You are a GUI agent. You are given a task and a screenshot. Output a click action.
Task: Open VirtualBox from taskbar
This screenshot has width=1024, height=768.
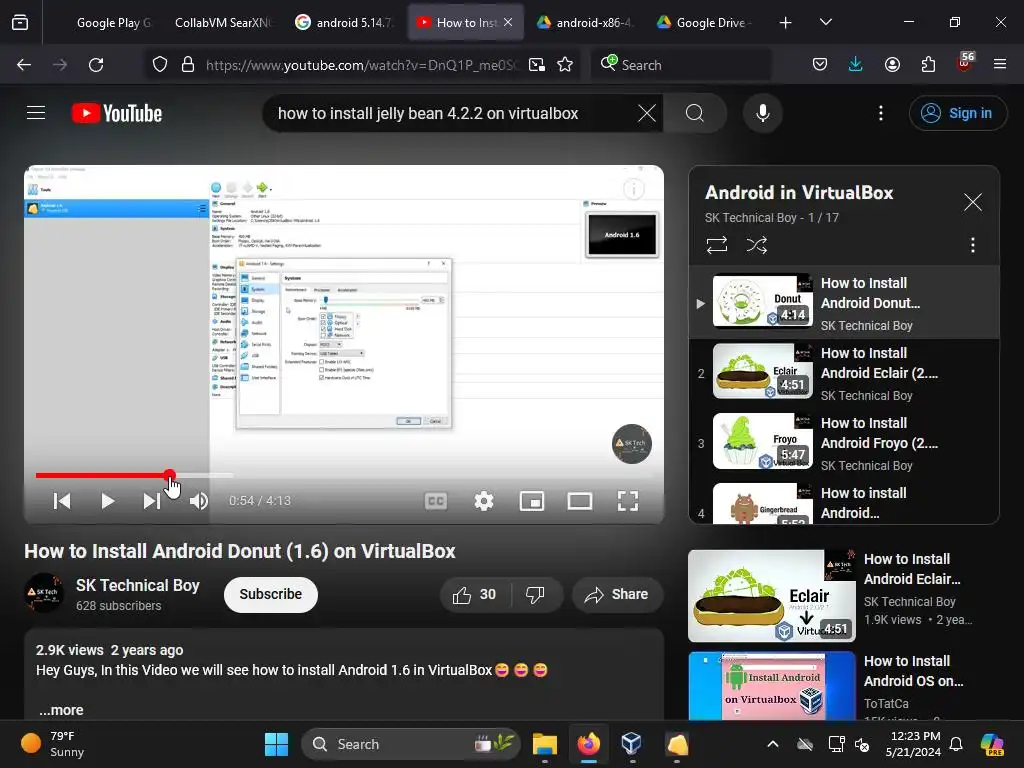tap(632, 744)
